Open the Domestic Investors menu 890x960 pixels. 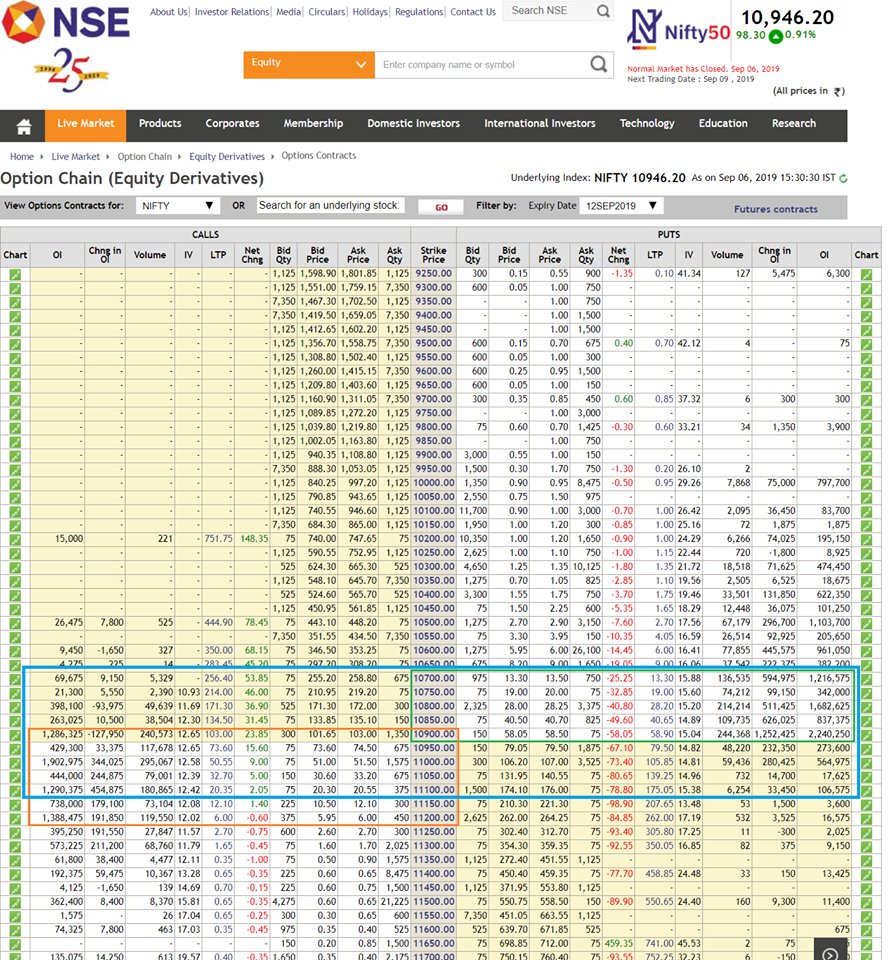coord(413,124)
